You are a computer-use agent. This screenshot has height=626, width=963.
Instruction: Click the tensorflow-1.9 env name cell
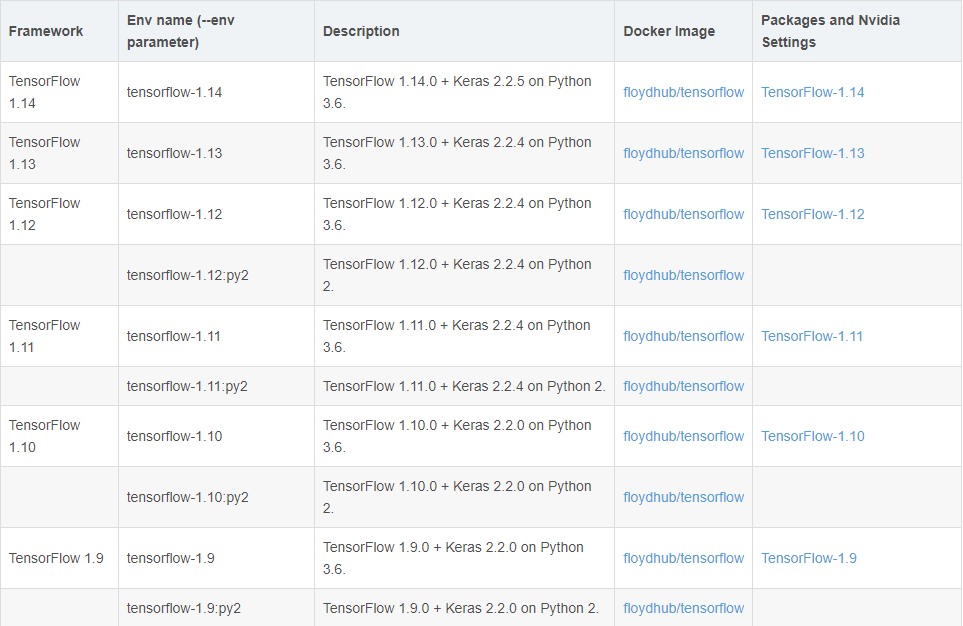click(x=170, y=558)
